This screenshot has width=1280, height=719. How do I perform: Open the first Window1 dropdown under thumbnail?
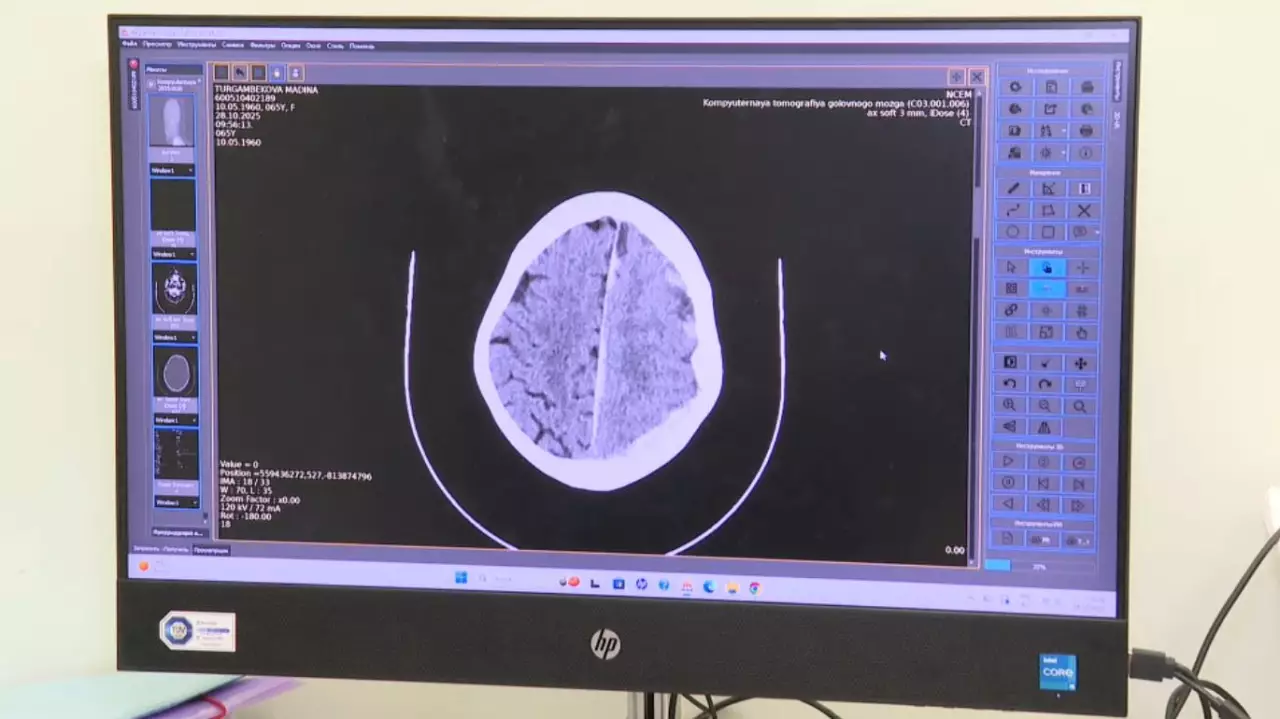click(174, 171)
